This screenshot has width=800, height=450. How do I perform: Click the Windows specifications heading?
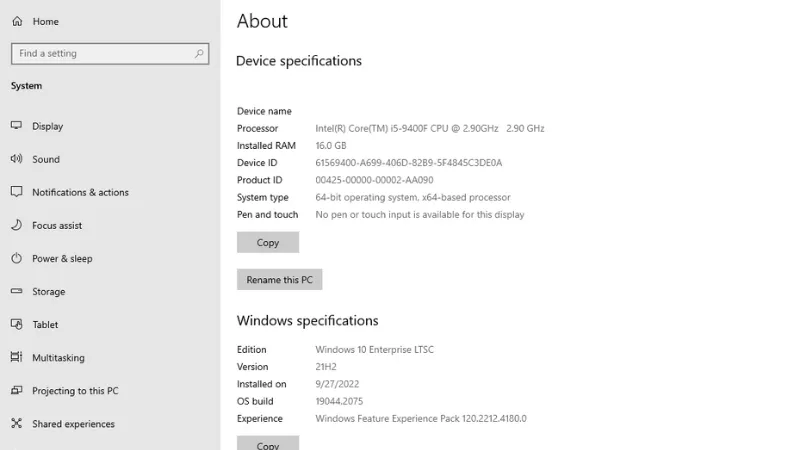click(x=307, y=321)
